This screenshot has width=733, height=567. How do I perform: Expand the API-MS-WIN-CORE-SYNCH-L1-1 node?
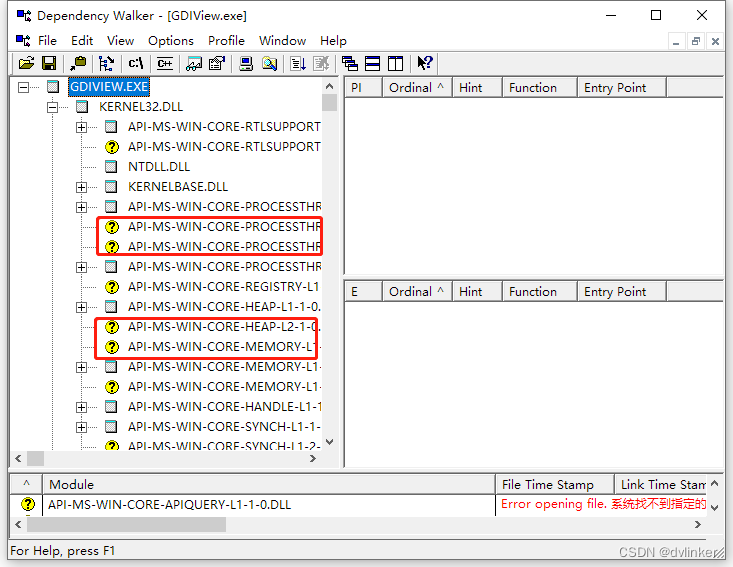[x=82, y=427]
